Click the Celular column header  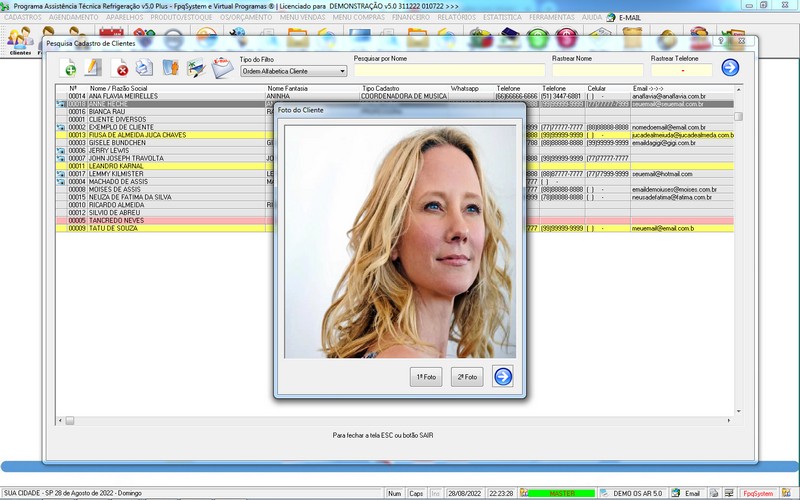[x=596, y=89]
